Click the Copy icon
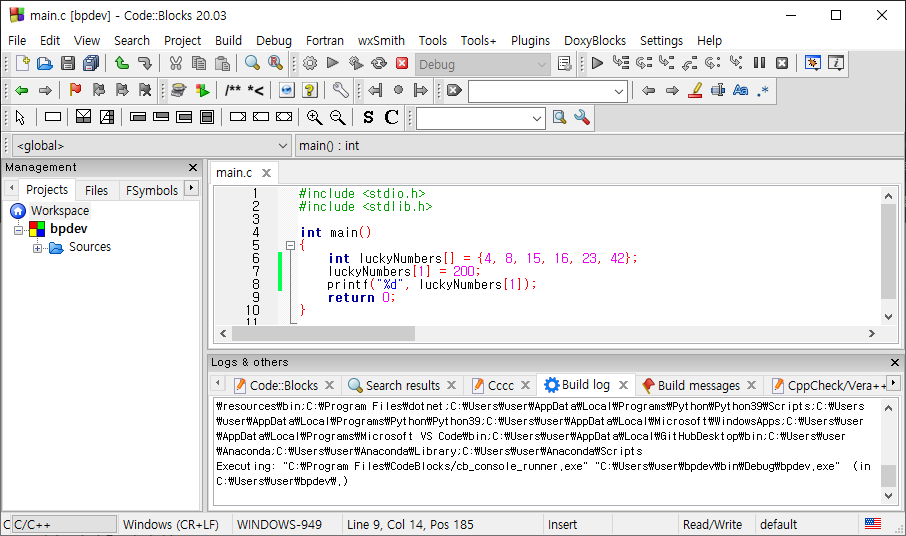The height and width of the screenshot is (536, 906). (199, 63)
